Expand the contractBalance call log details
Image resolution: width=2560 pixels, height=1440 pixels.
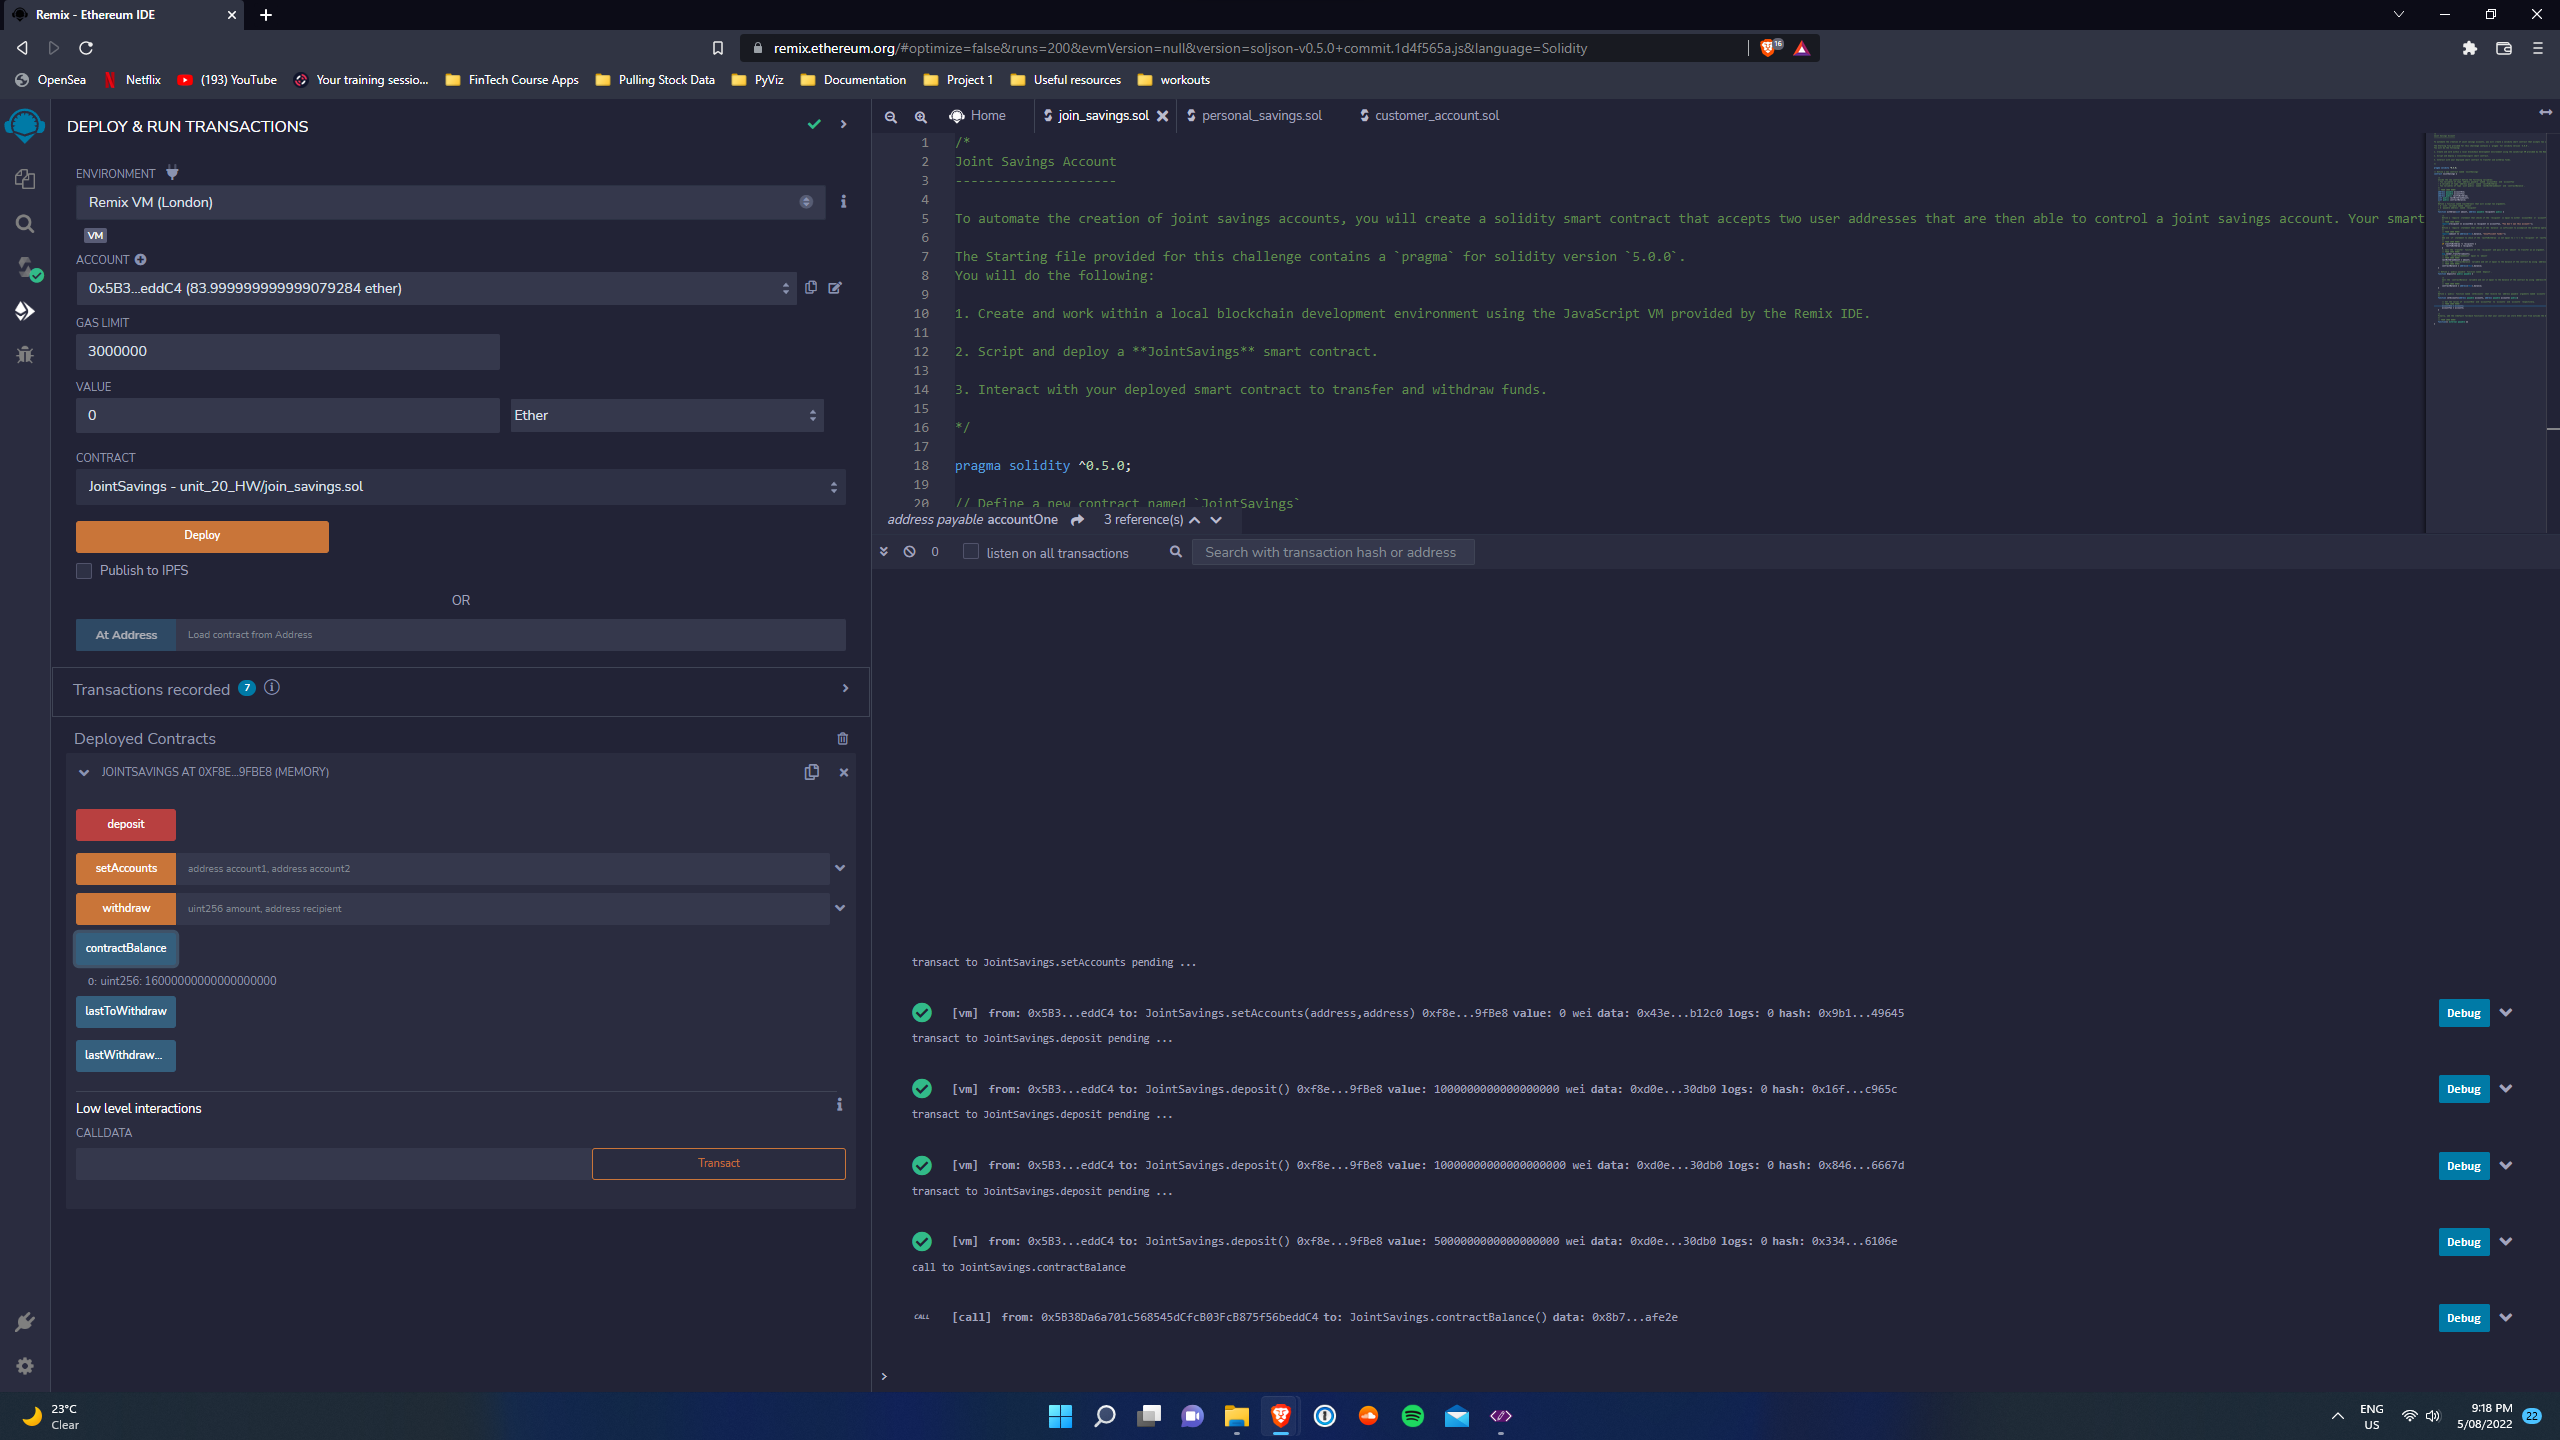click(x=2506, y=1318)
